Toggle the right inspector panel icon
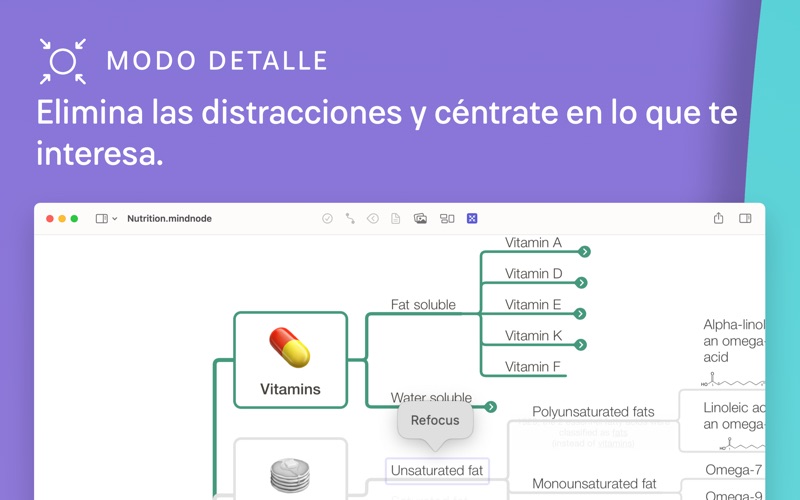Image resolution: width=800 pixels, height=500 pixels. coord(745,218)
